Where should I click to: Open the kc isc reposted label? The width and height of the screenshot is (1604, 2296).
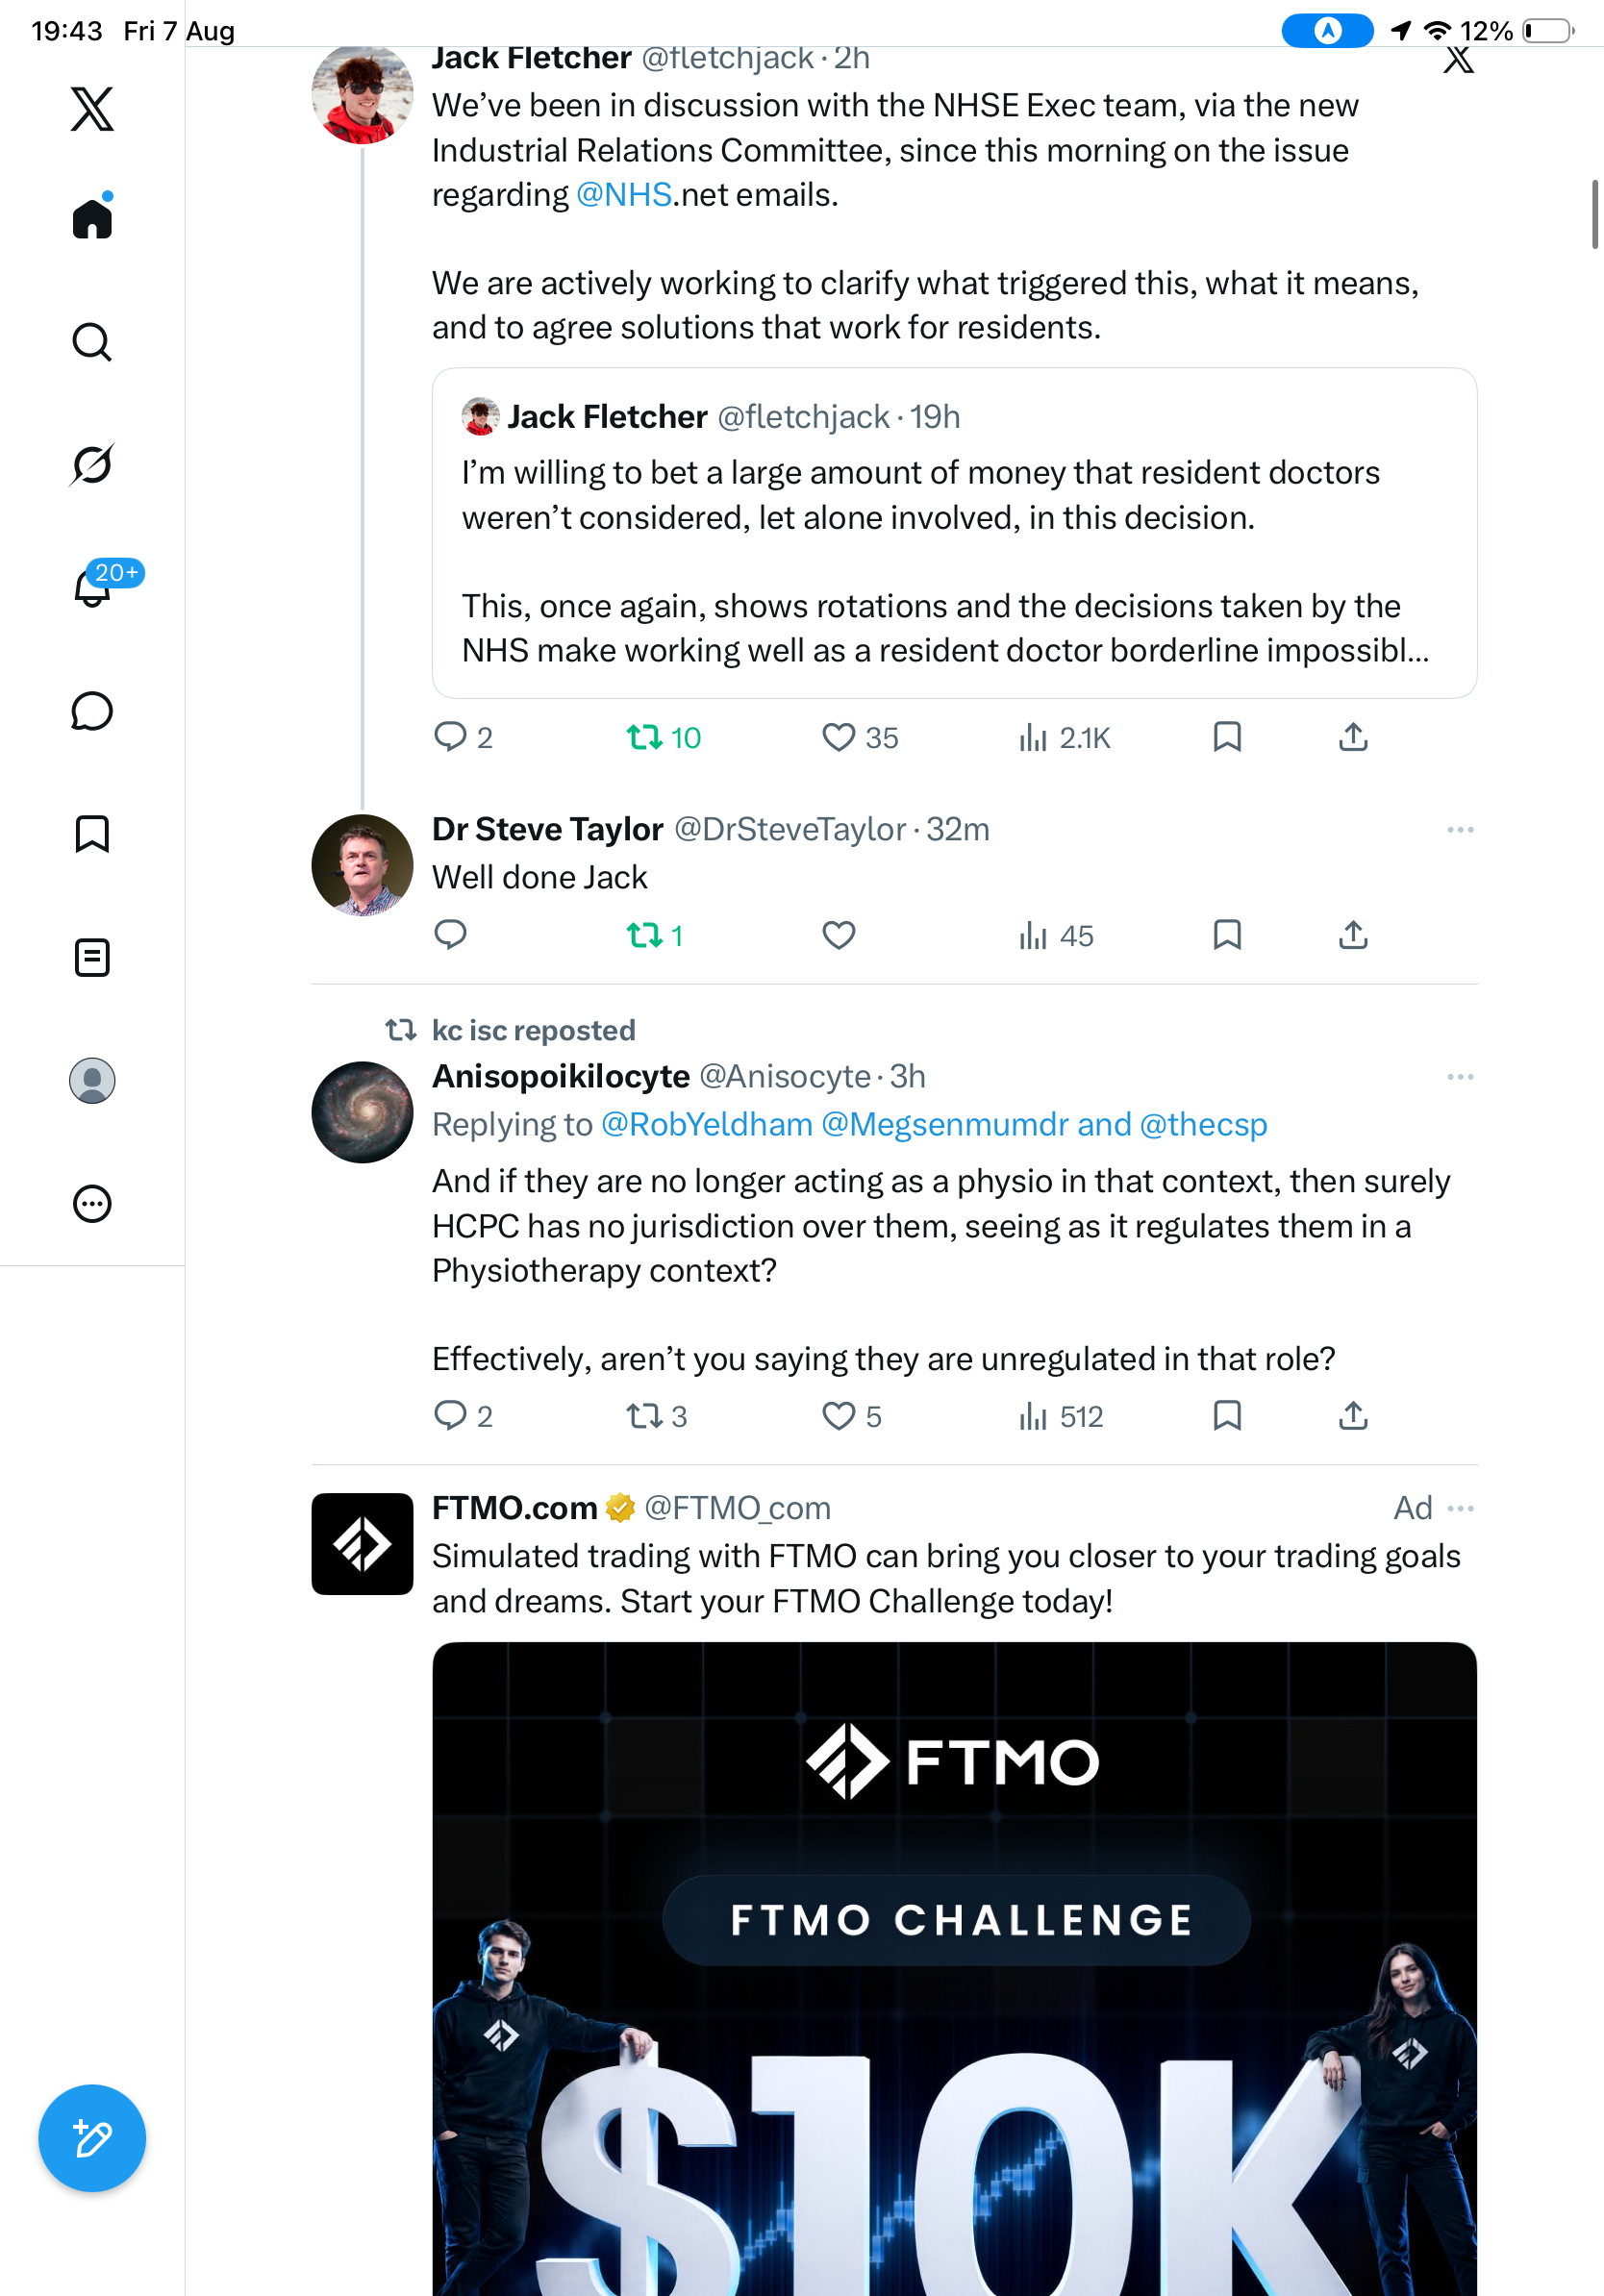[x=533, y=1030]
